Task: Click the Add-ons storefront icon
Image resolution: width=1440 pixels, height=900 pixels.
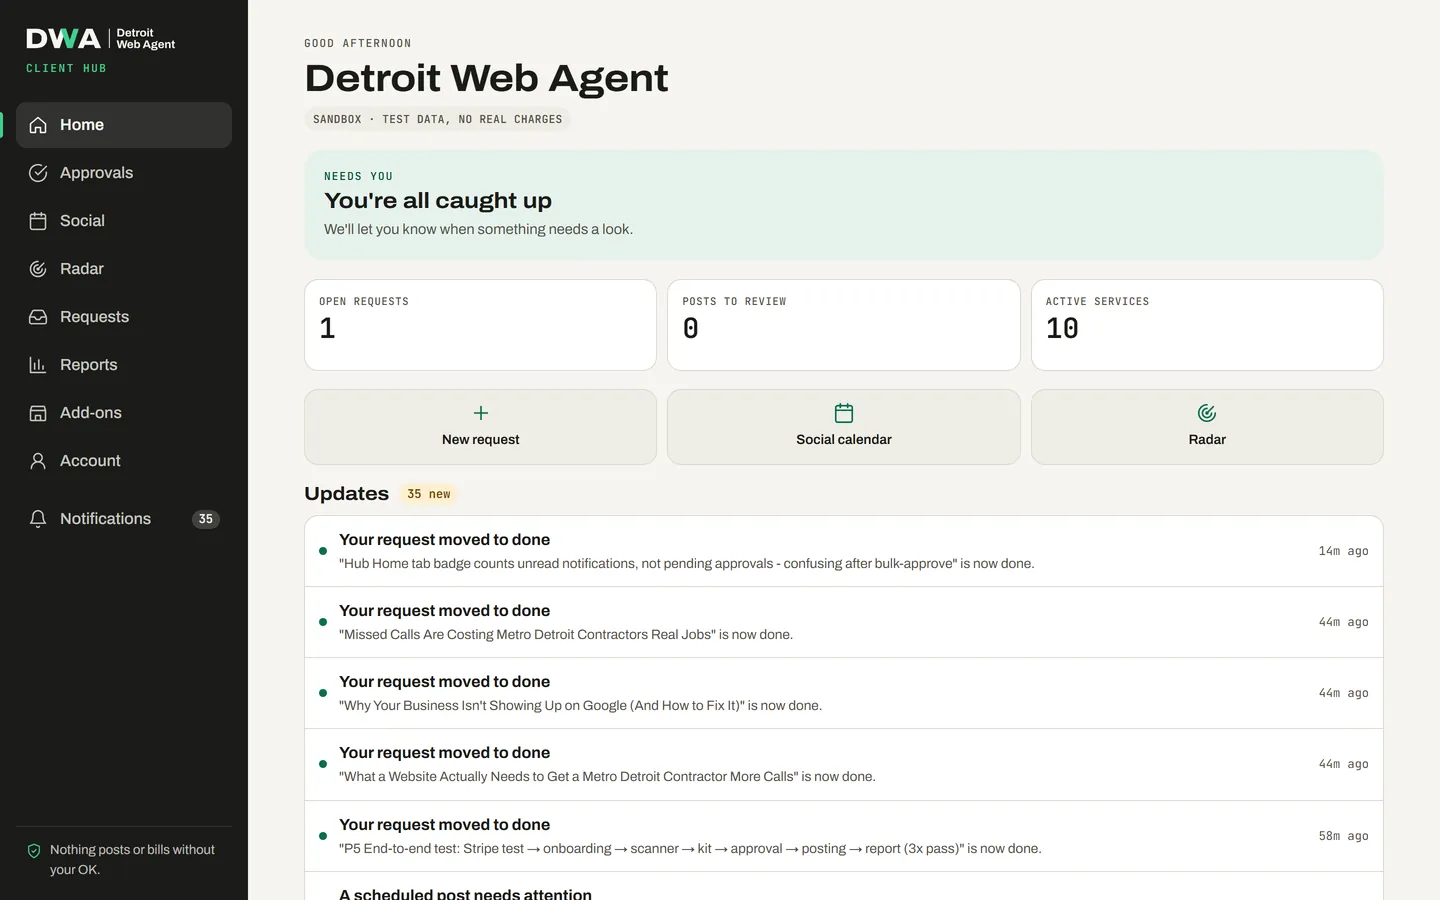Action: 38,413
